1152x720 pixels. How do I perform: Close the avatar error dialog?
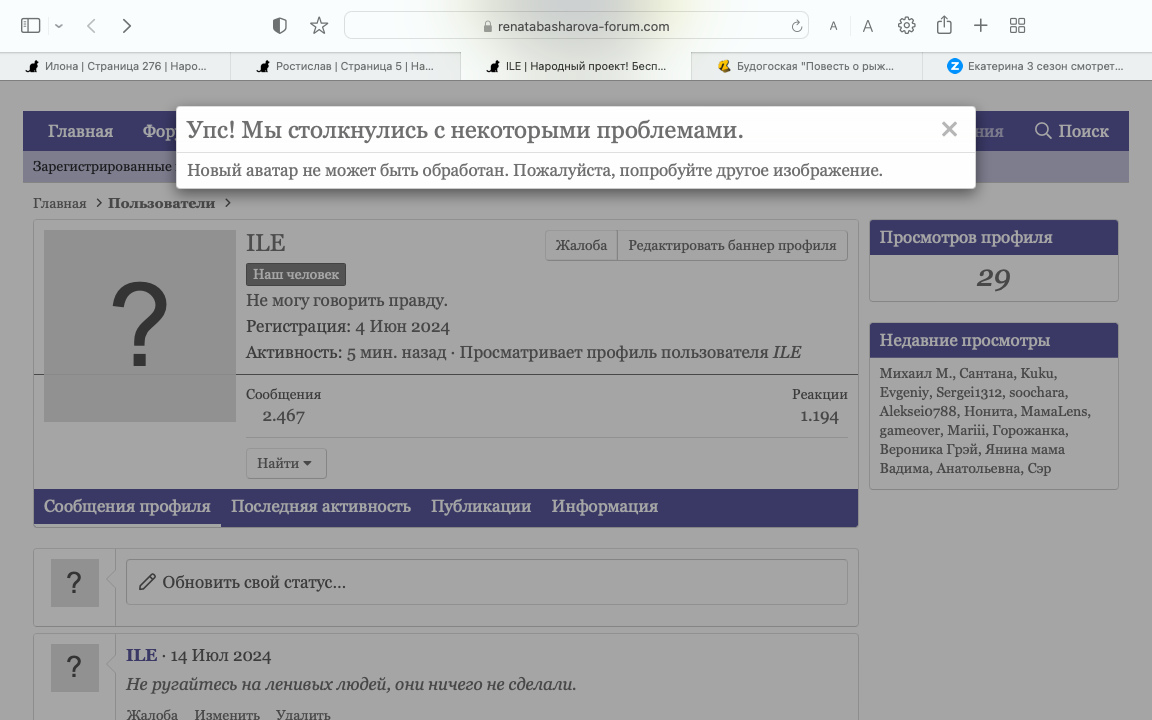point(949,129)
